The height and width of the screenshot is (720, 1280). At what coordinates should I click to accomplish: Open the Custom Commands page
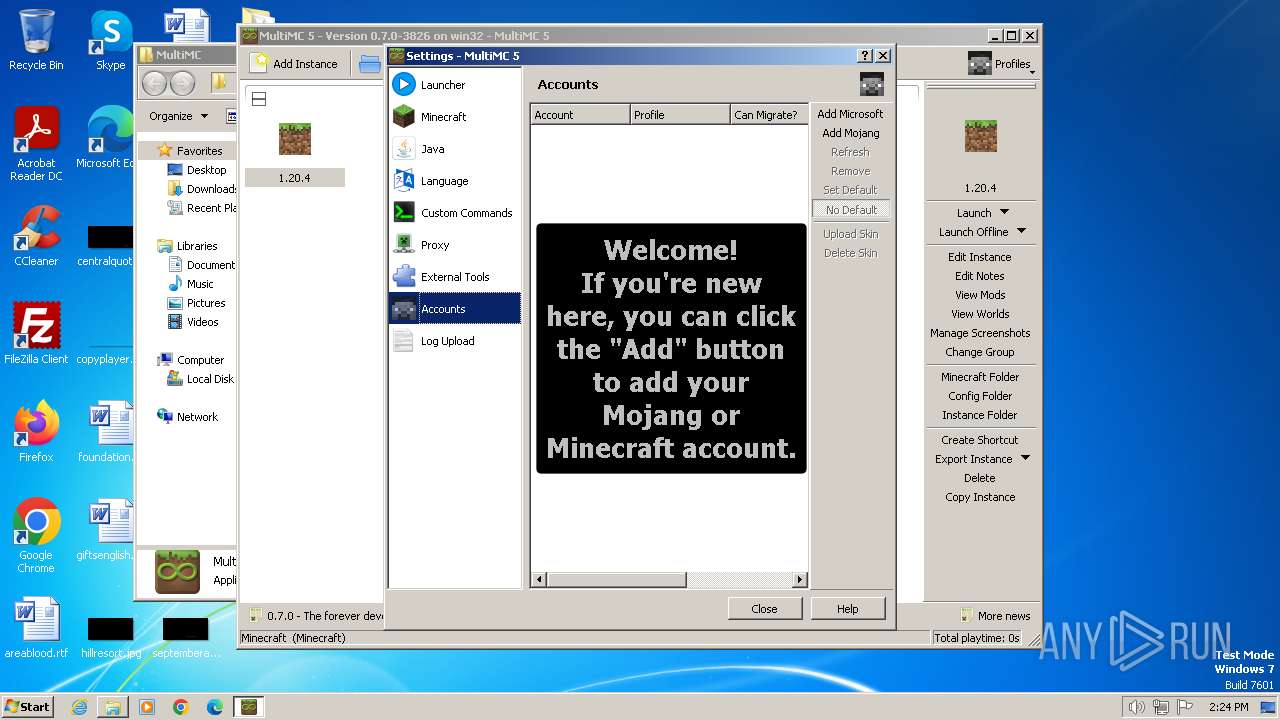pyautogui.click(x=455, y=213)
